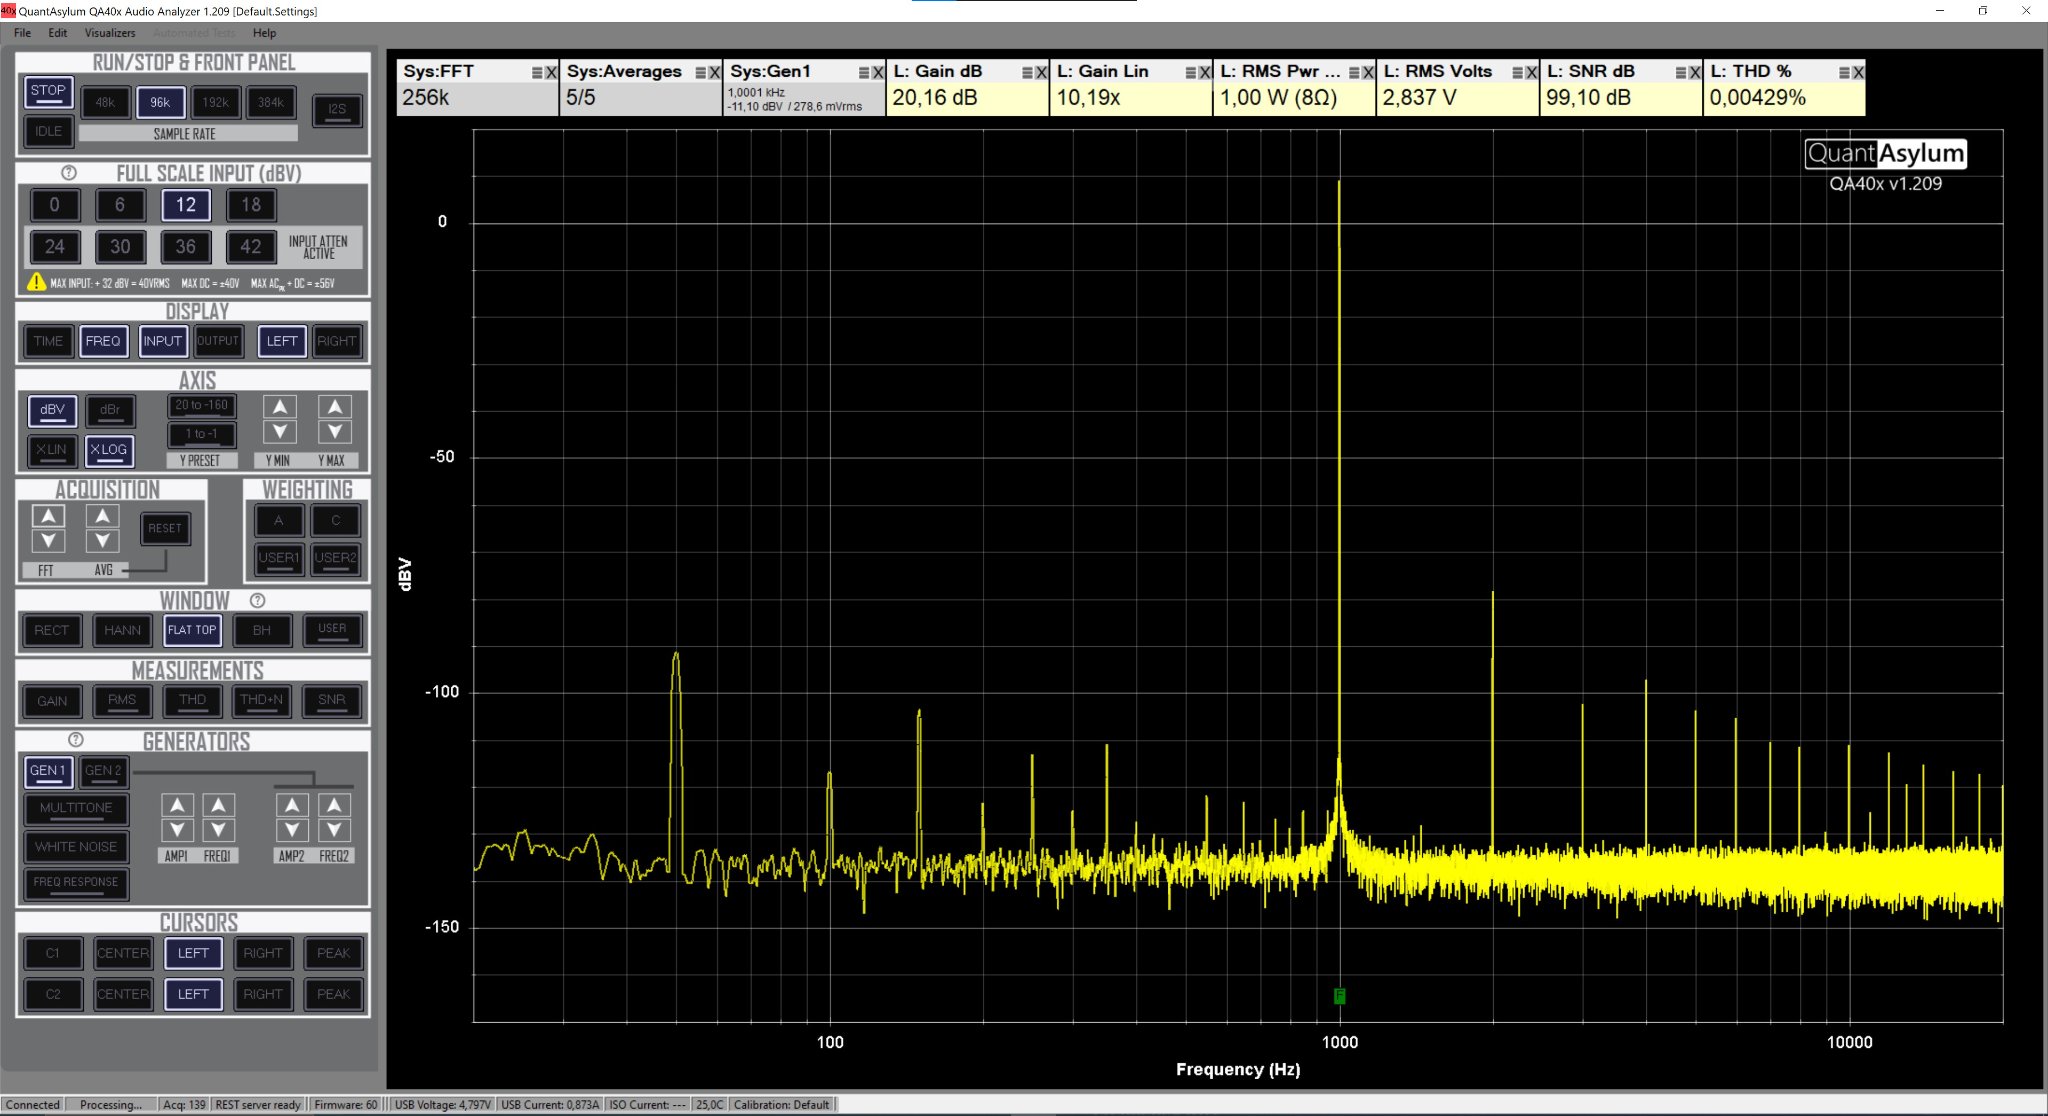Toggle OUTPUT display
The width and height of the screenshot is (2048, 1116).
(217, 341)
